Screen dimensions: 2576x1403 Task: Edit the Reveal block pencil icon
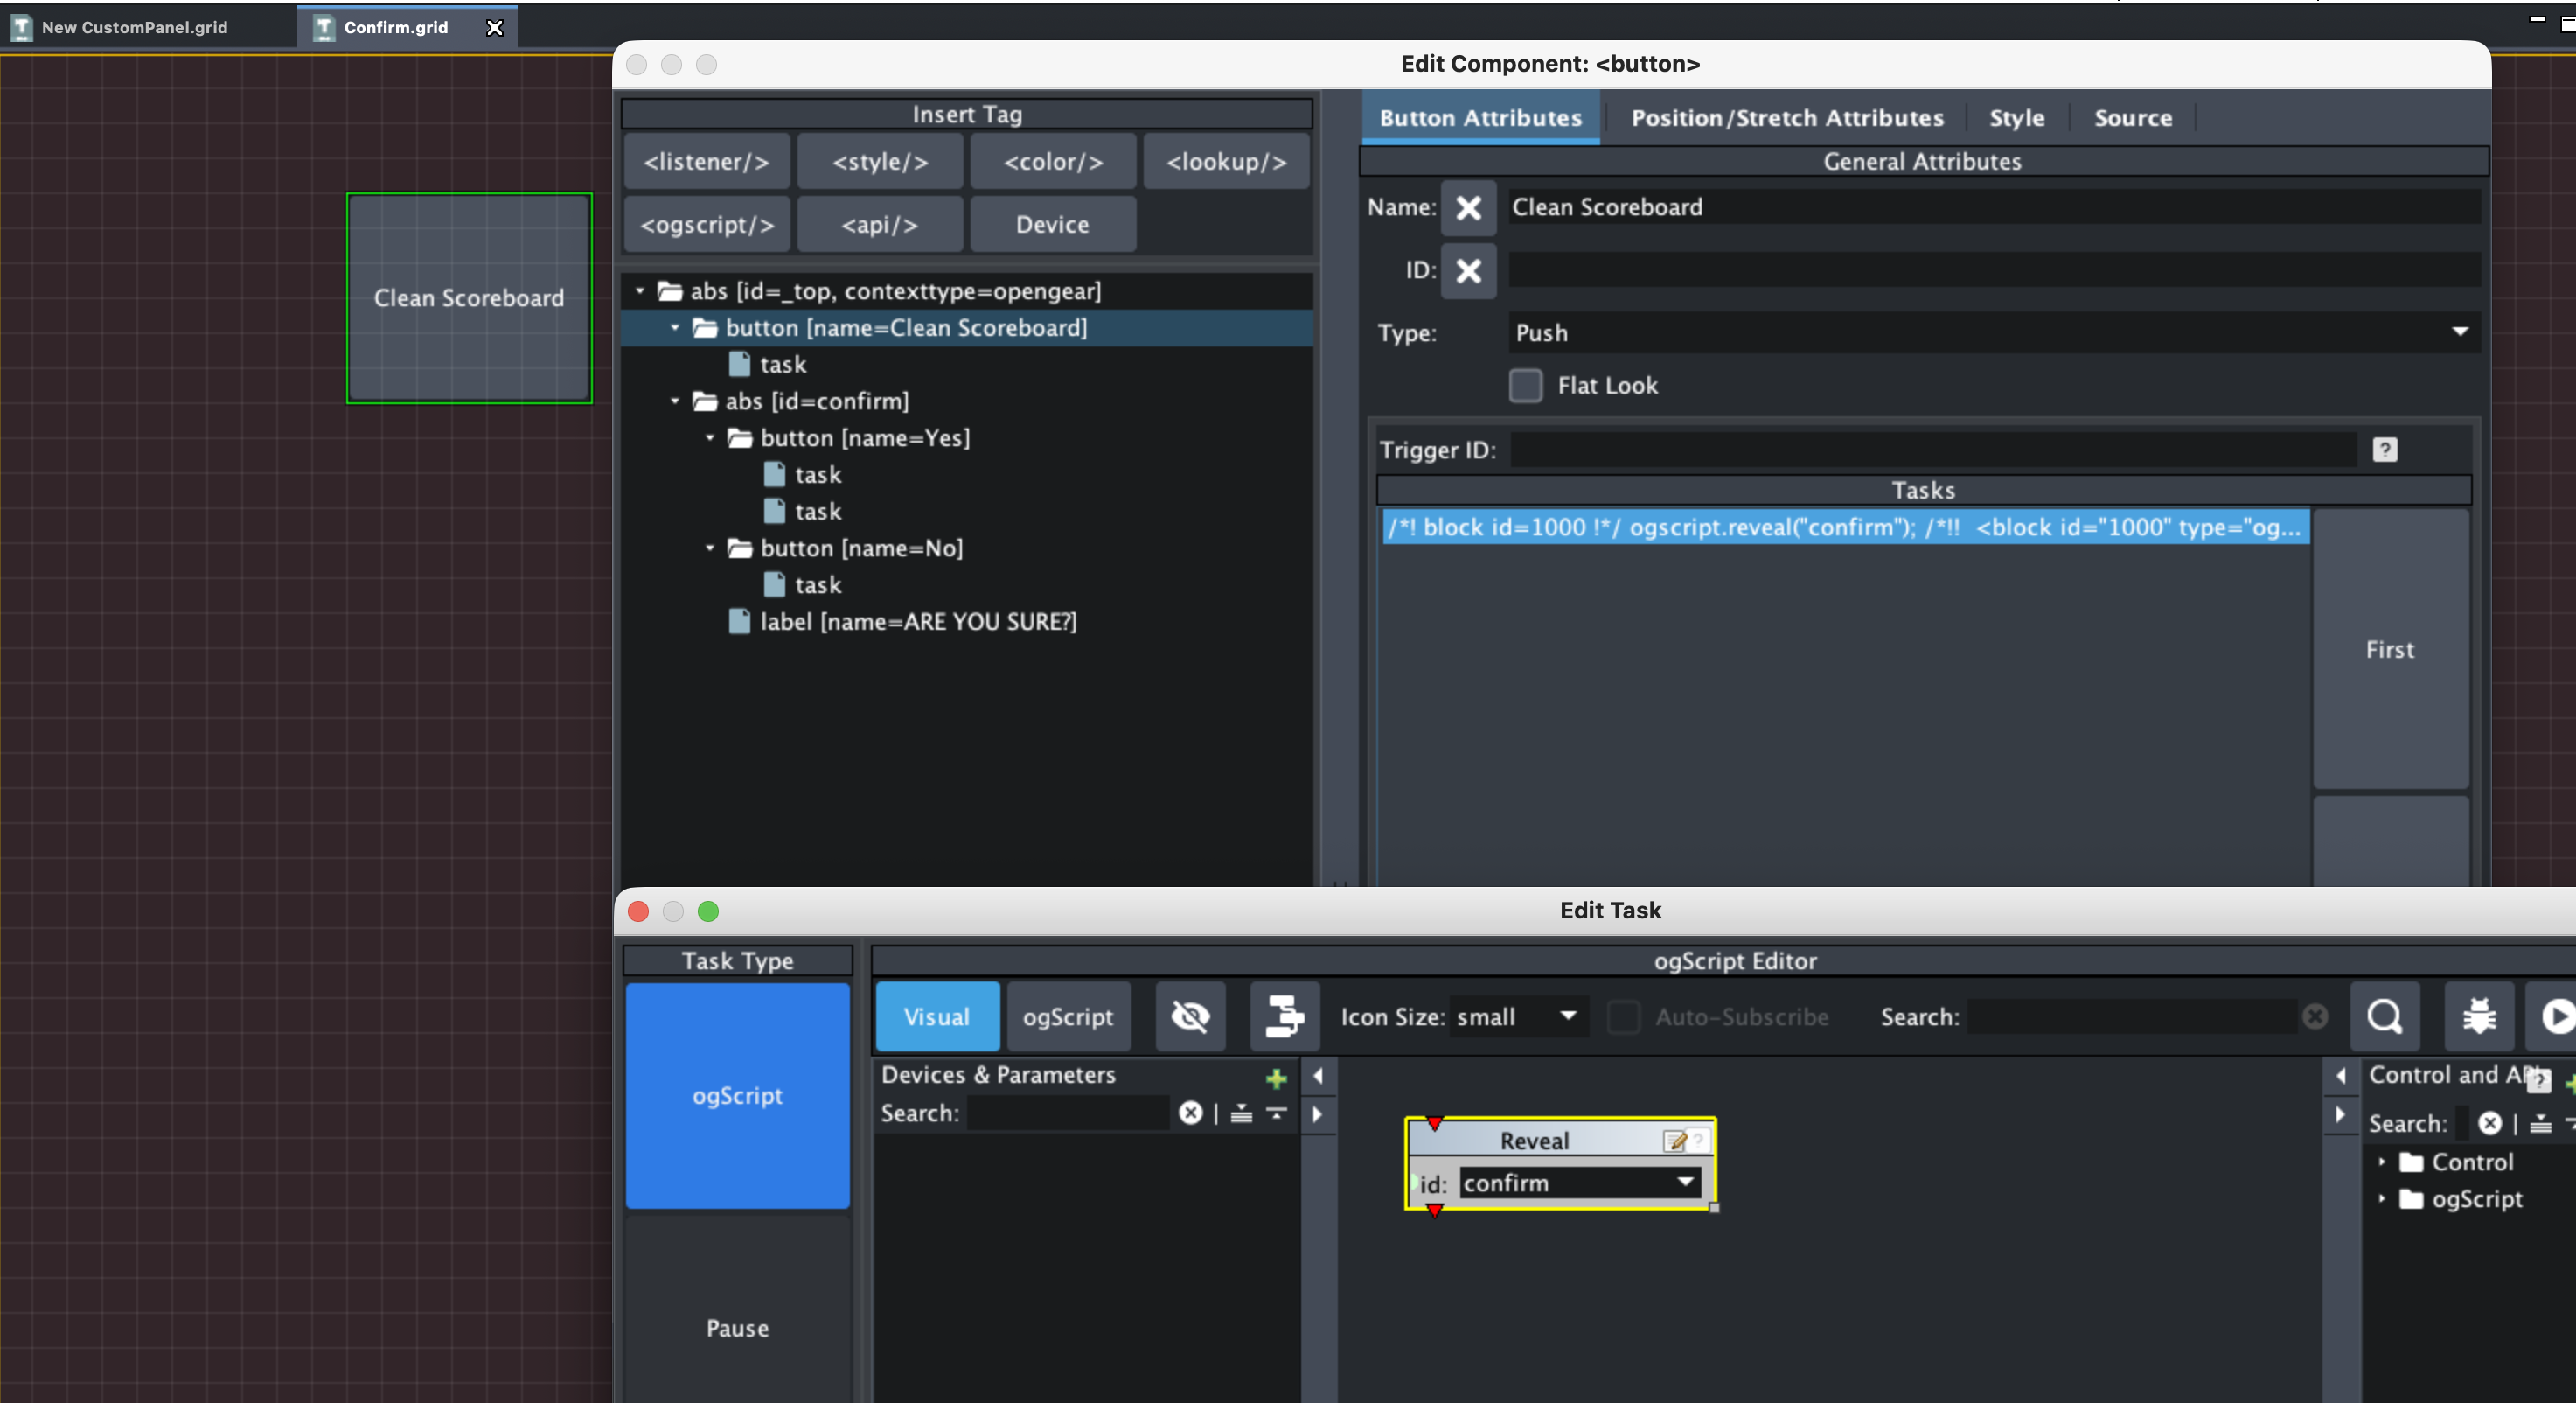[x=1675, y=1141]
